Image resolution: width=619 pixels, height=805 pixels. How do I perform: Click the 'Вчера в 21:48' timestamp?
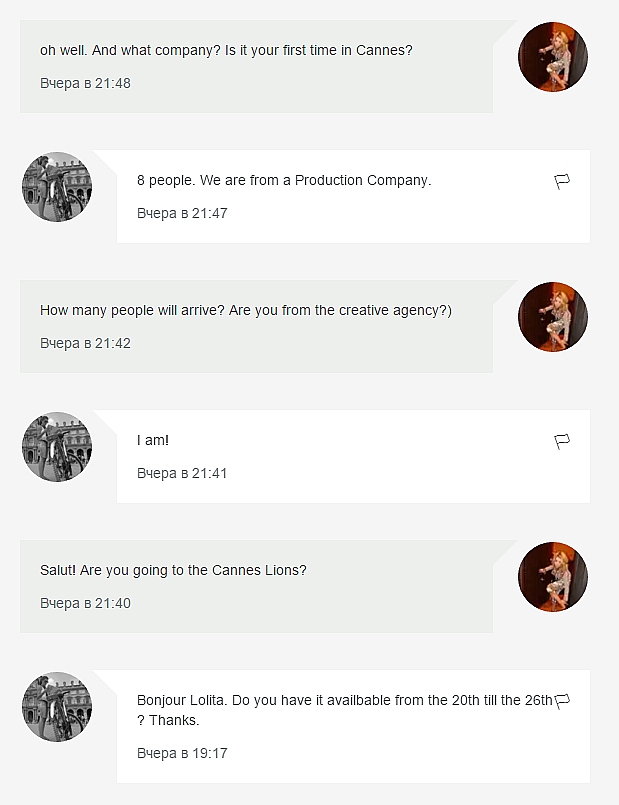tap(85, 83)
